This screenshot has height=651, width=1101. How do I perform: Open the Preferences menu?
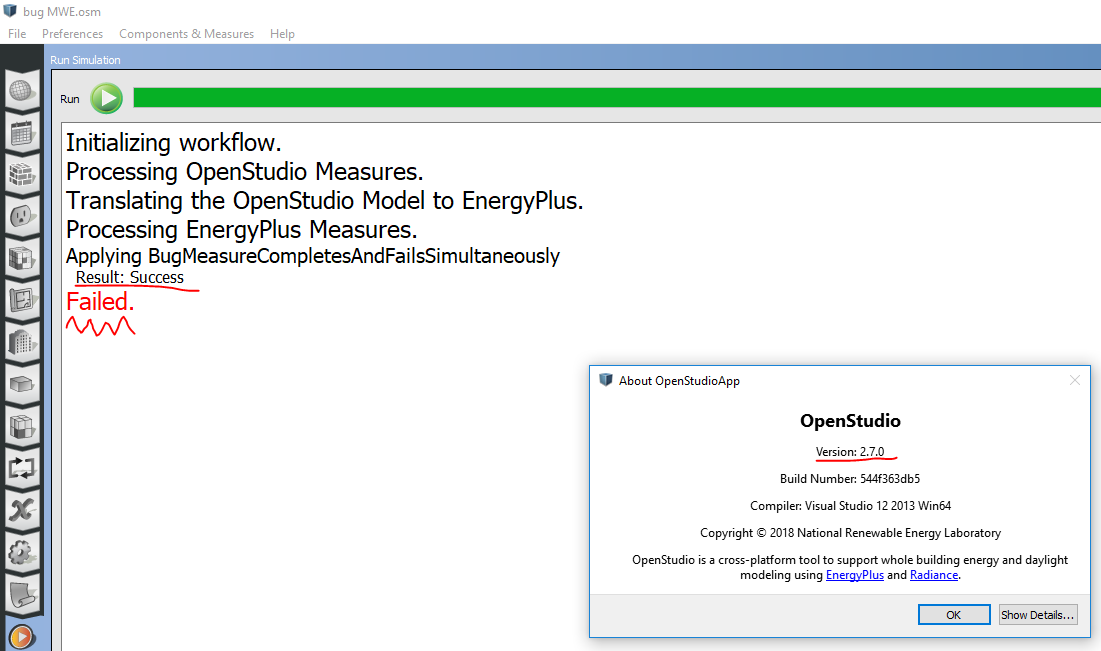pos(71,33)
